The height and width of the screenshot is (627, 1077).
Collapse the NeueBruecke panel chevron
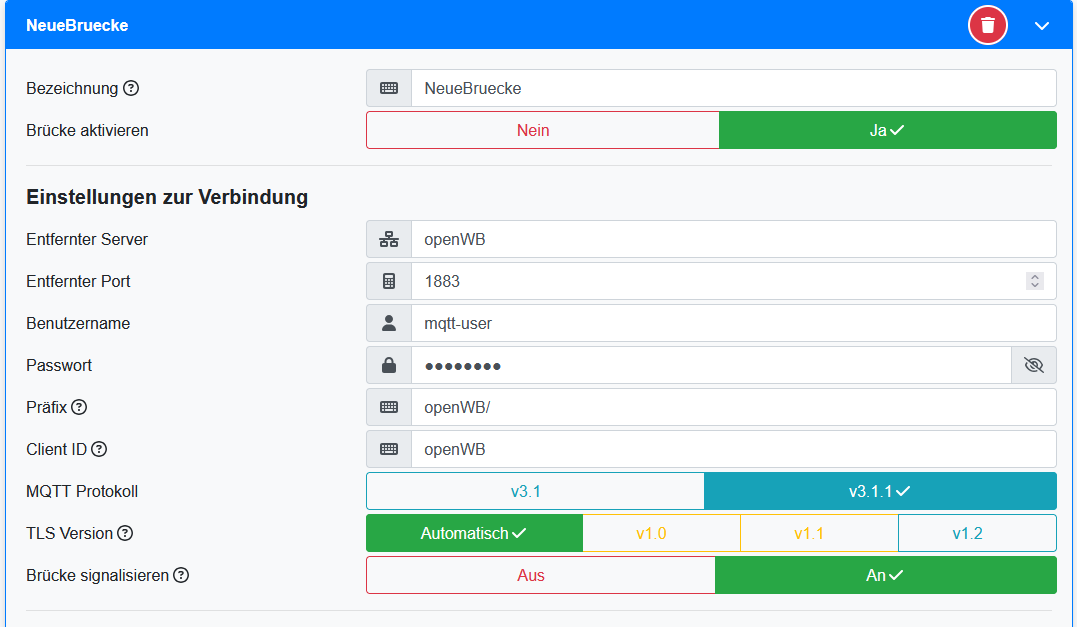1042,26
